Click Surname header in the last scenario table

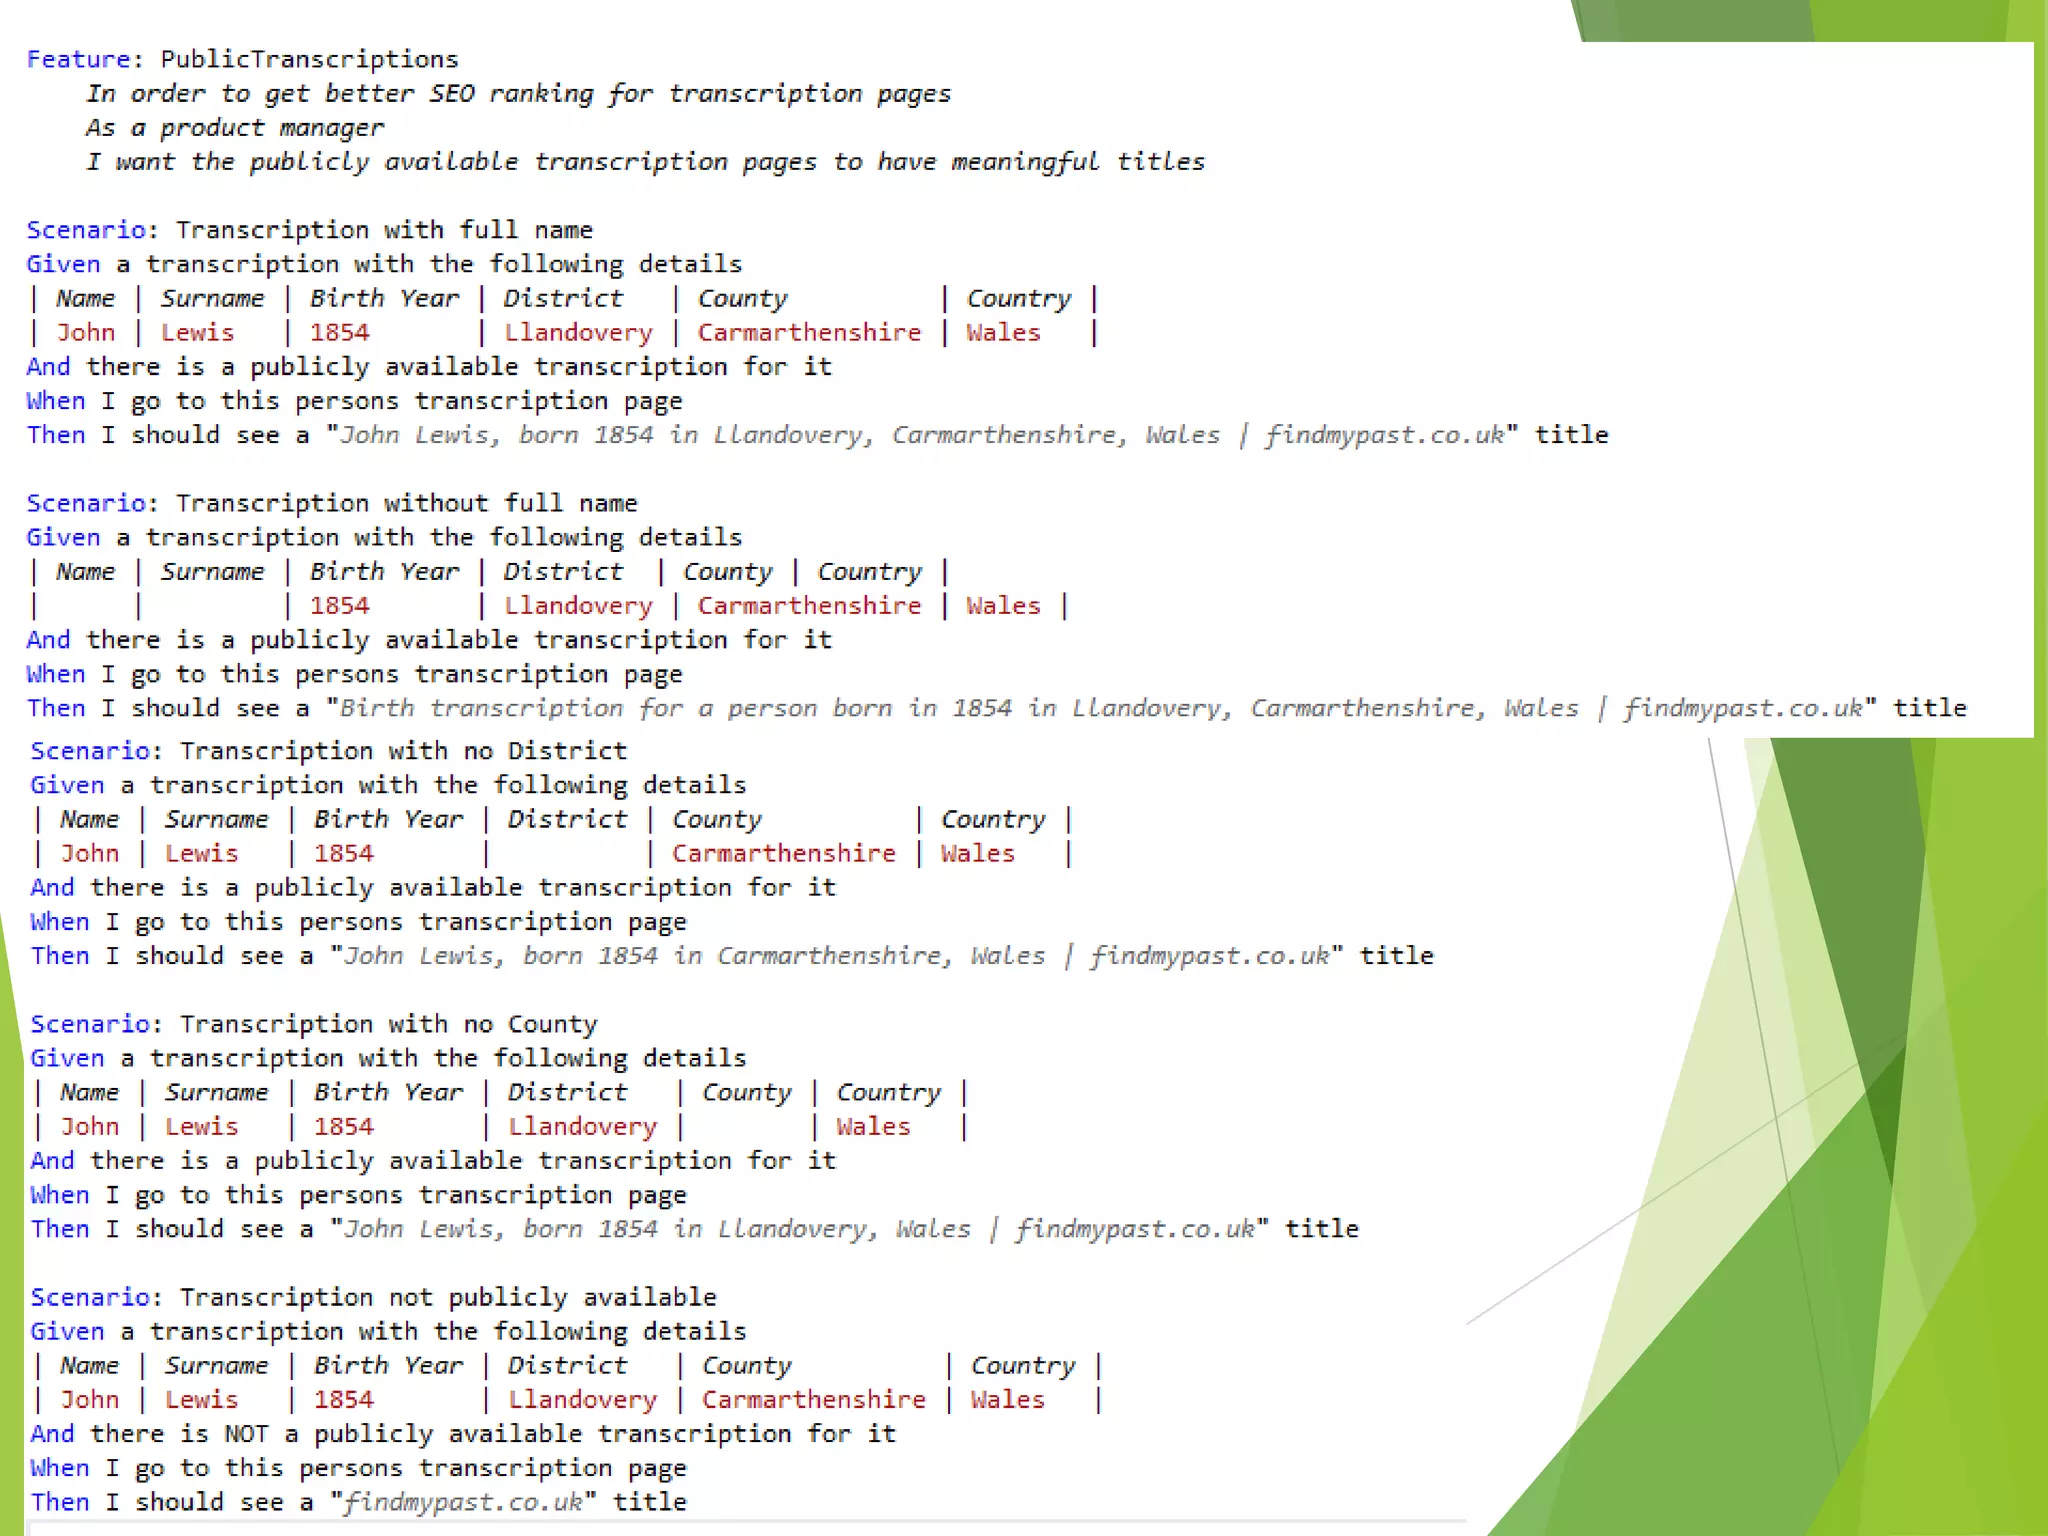pos(216,1366)
